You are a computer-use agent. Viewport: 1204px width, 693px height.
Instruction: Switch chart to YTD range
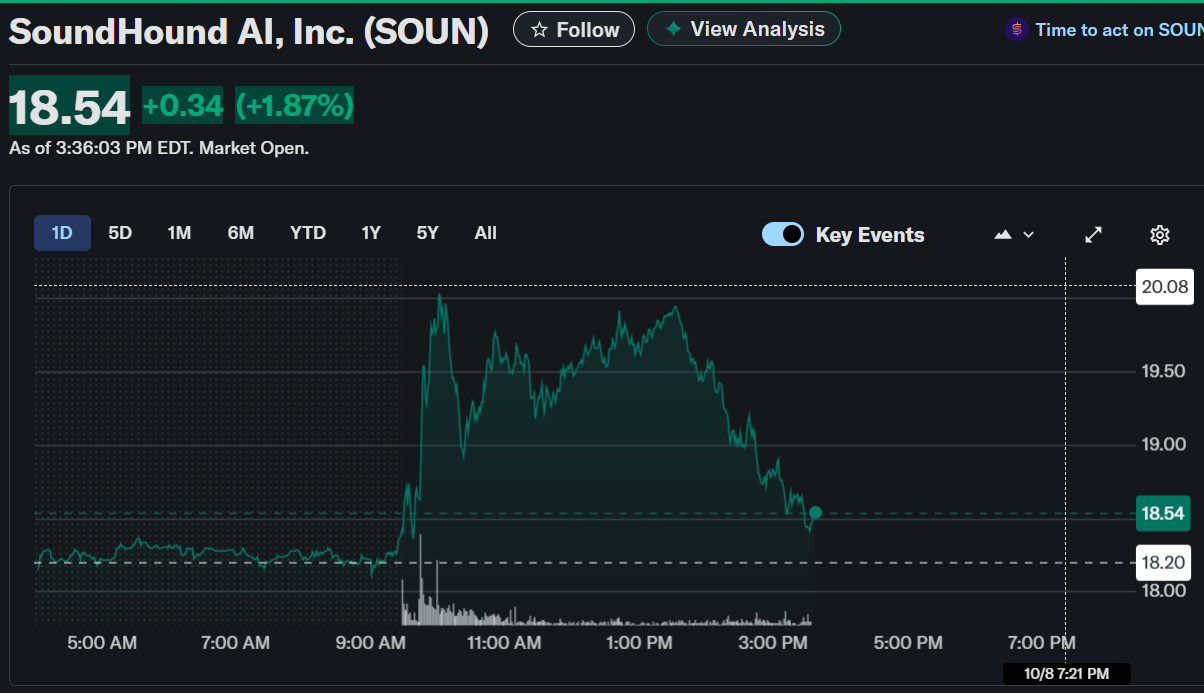tap(308, 233)
